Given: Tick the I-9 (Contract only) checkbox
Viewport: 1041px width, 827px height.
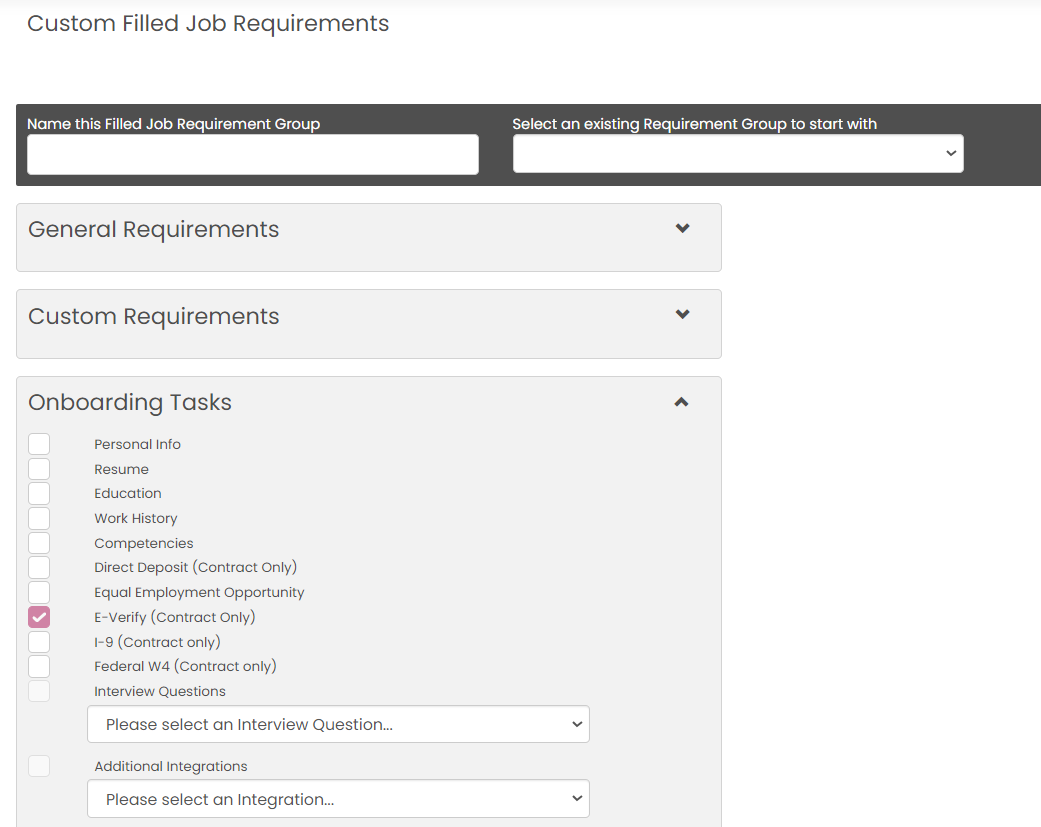Looking at the screenshot, I should coord(39,642).
